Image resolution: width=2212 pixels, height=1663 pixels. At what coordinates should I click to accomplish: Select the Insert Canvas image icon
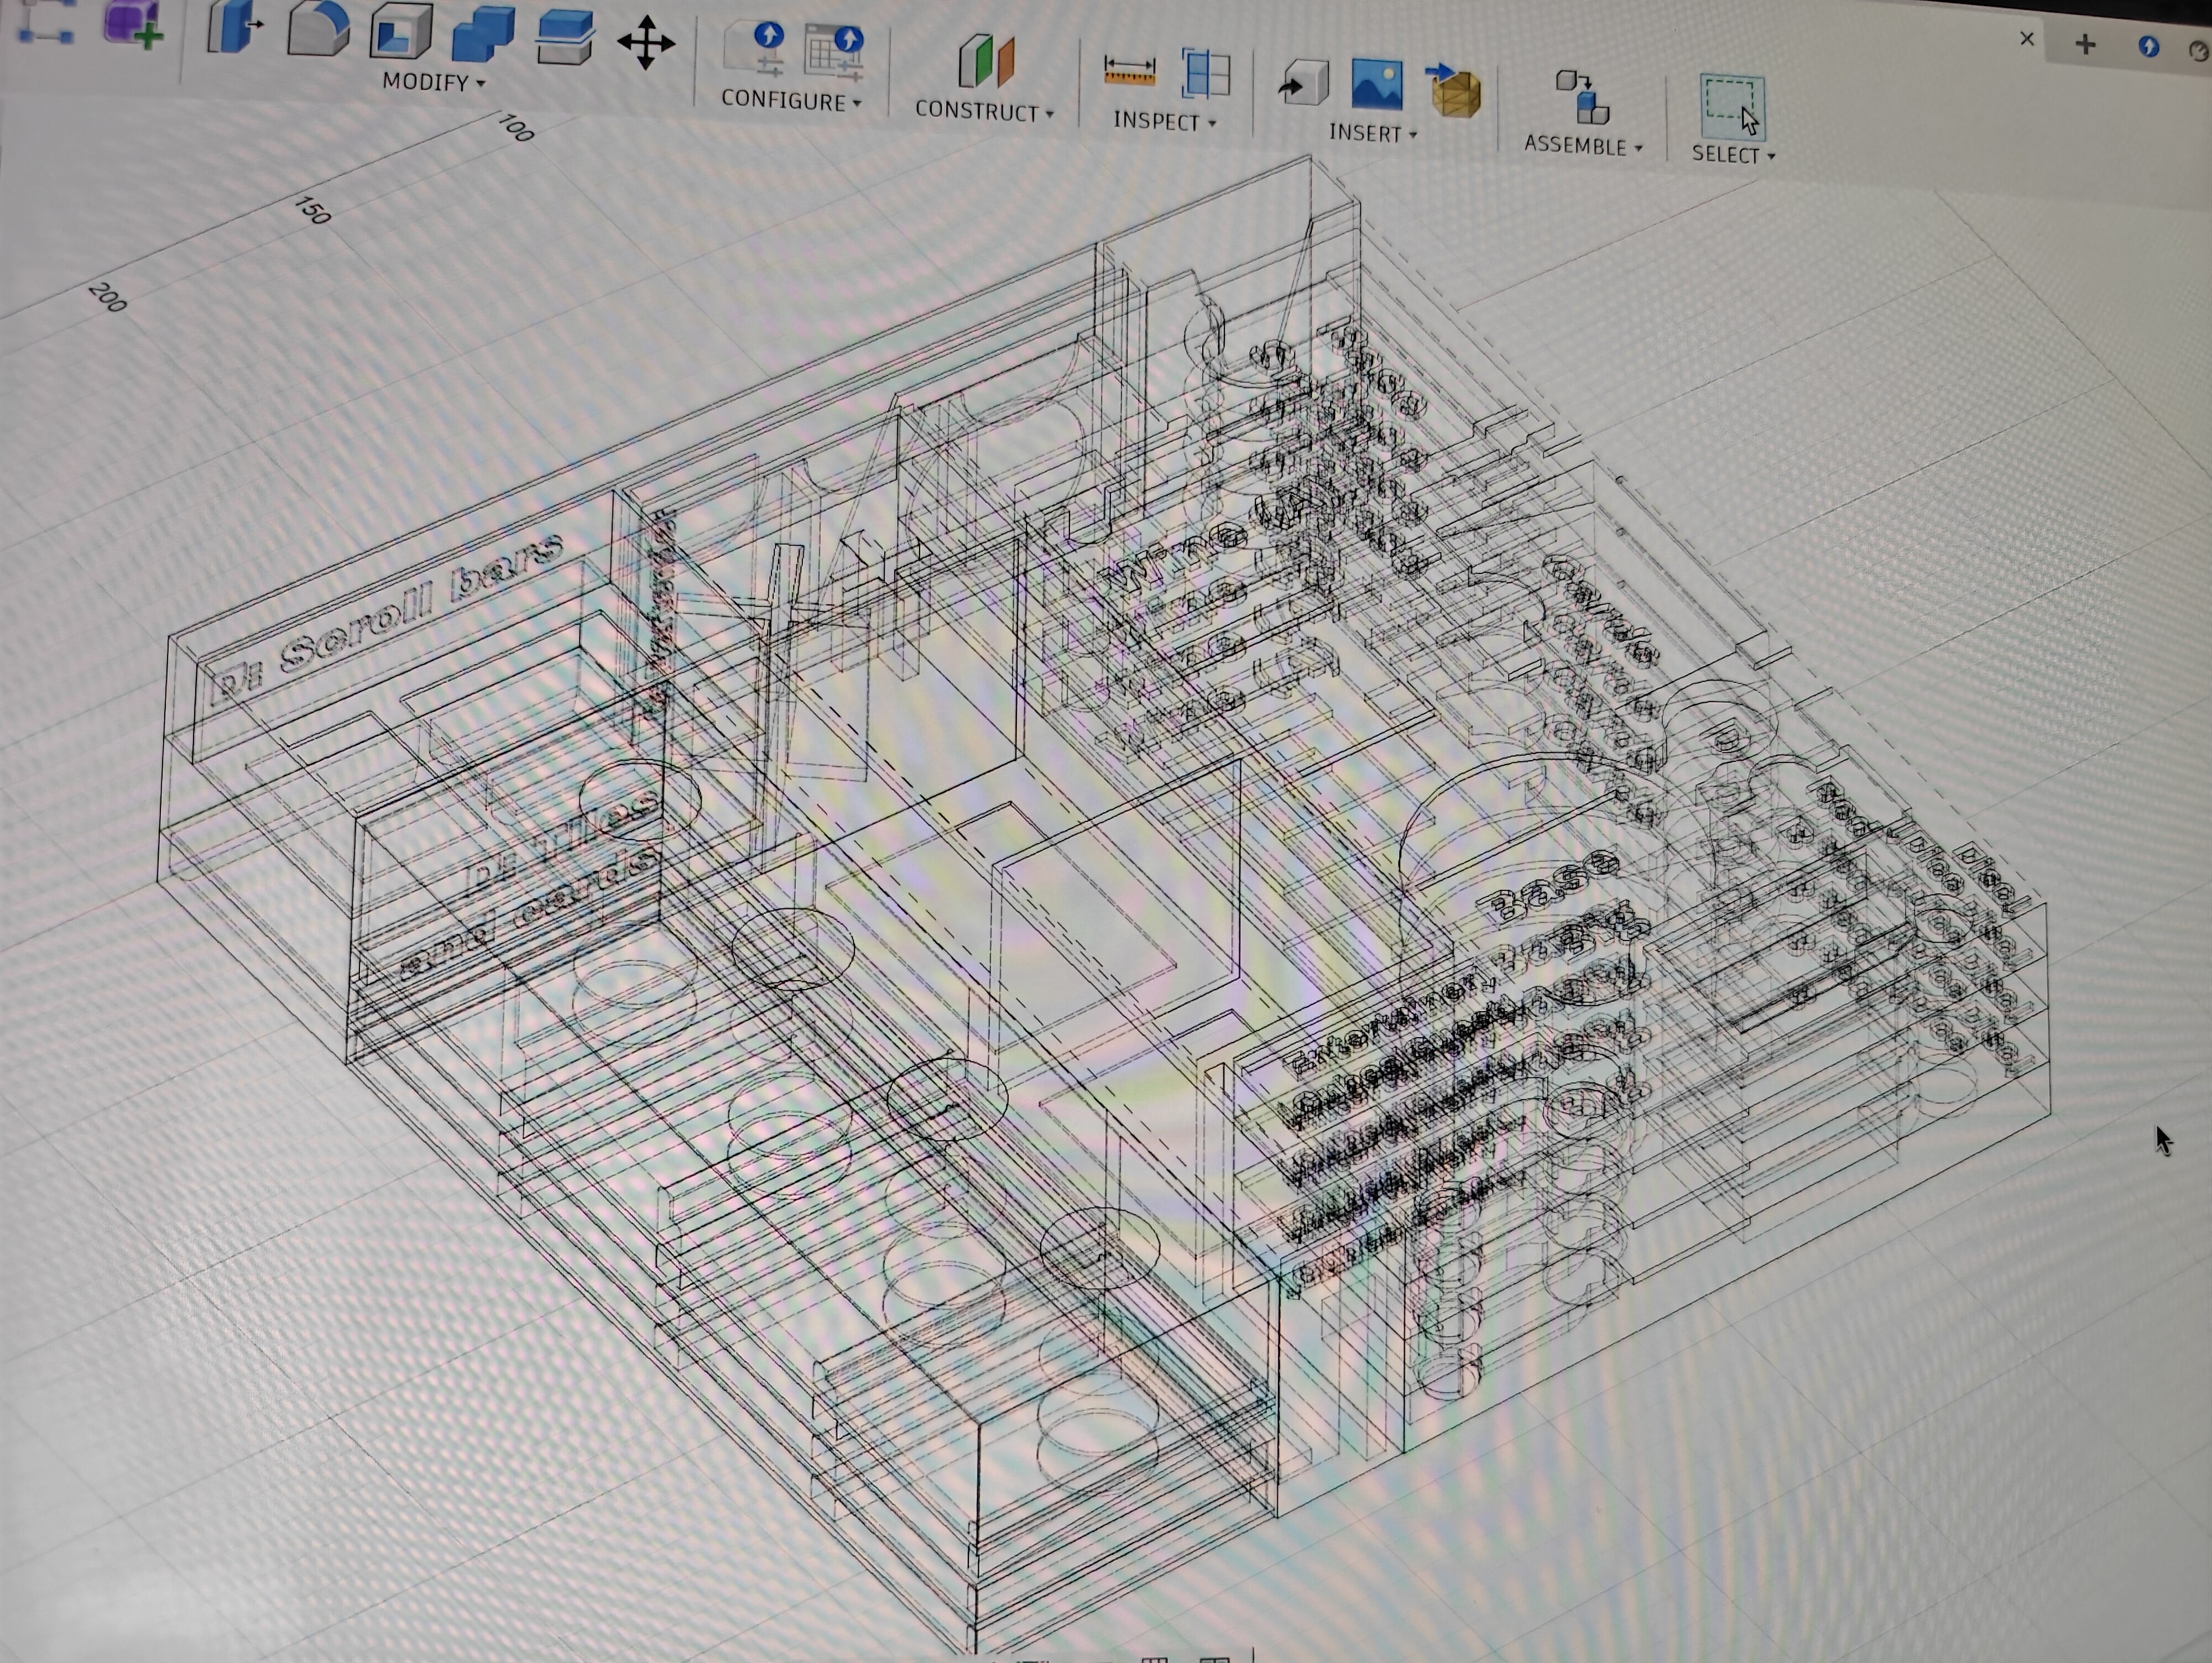pyautogui.click(x=1376, y=84)
